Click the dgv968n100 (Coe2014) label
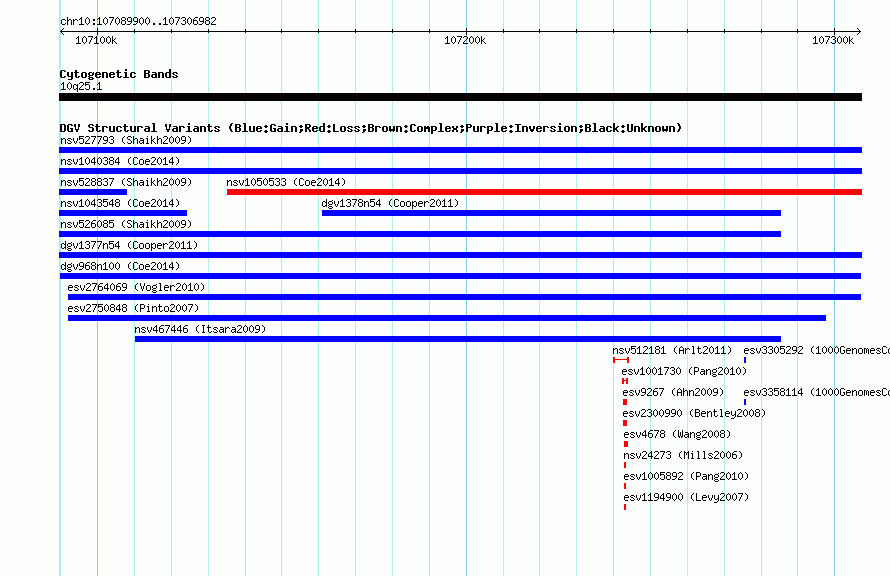Screen dimensions: 890x576 (120, 266)
